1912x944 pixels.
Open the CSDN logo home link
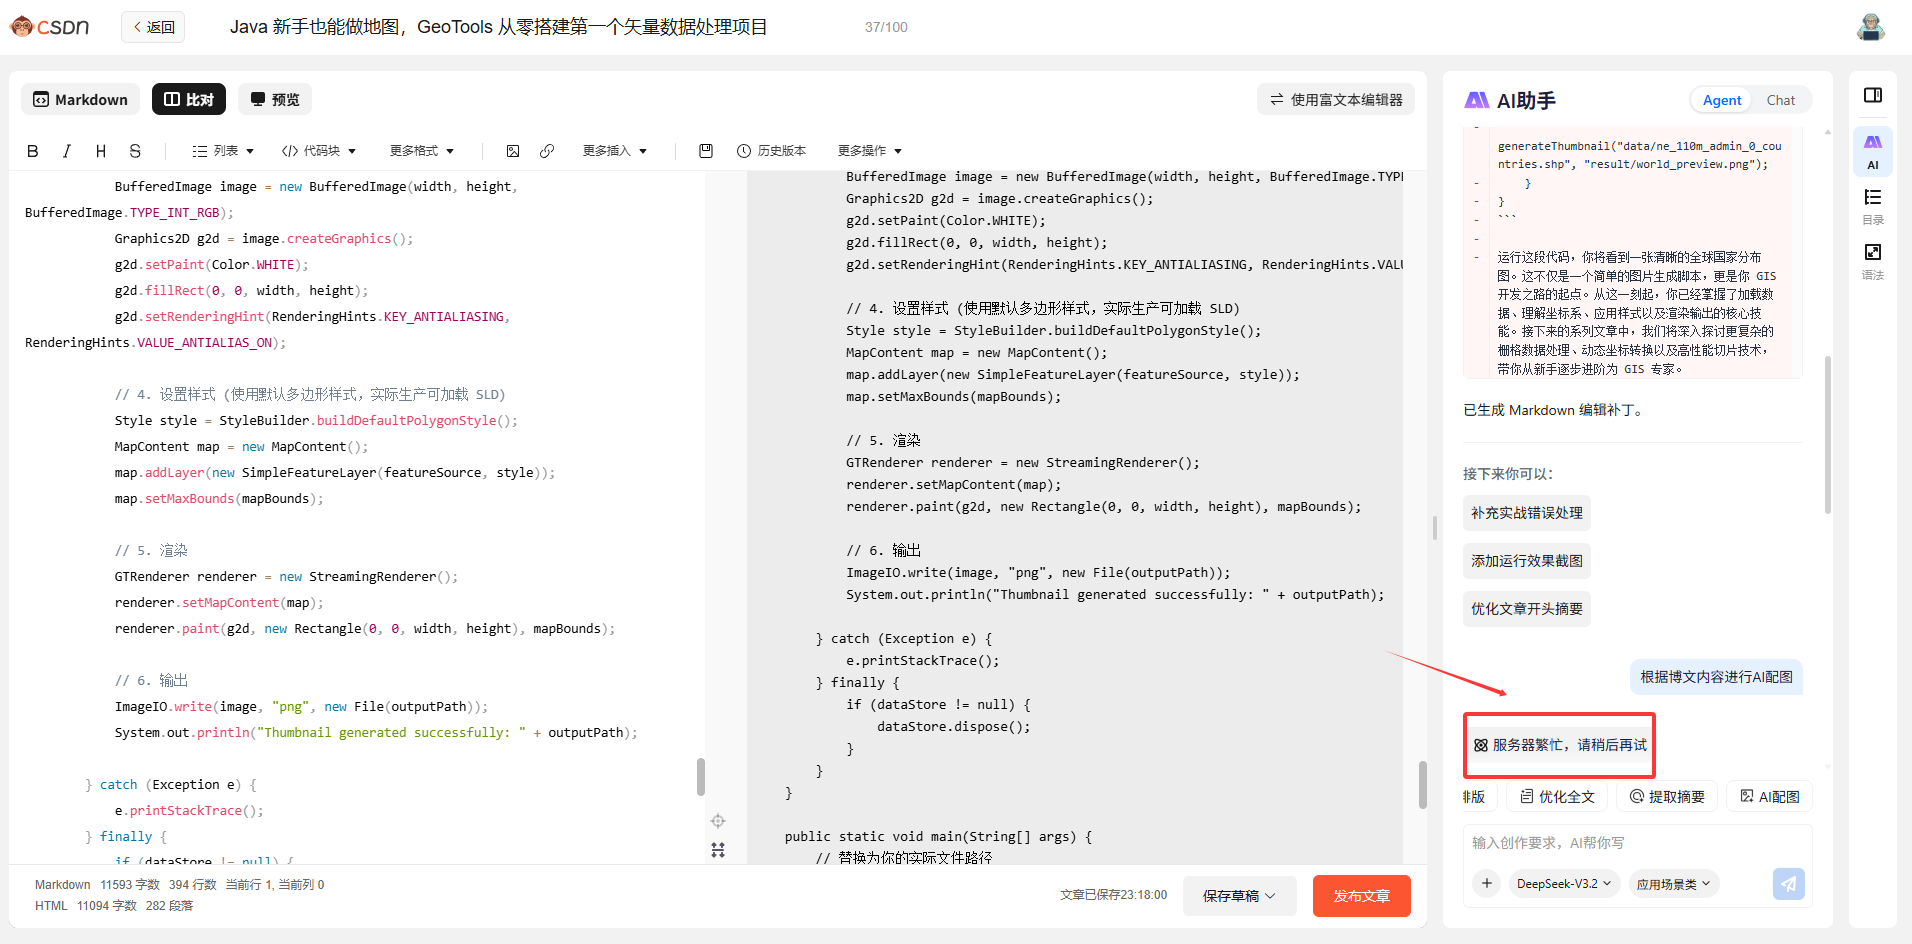tap(50, 27)
